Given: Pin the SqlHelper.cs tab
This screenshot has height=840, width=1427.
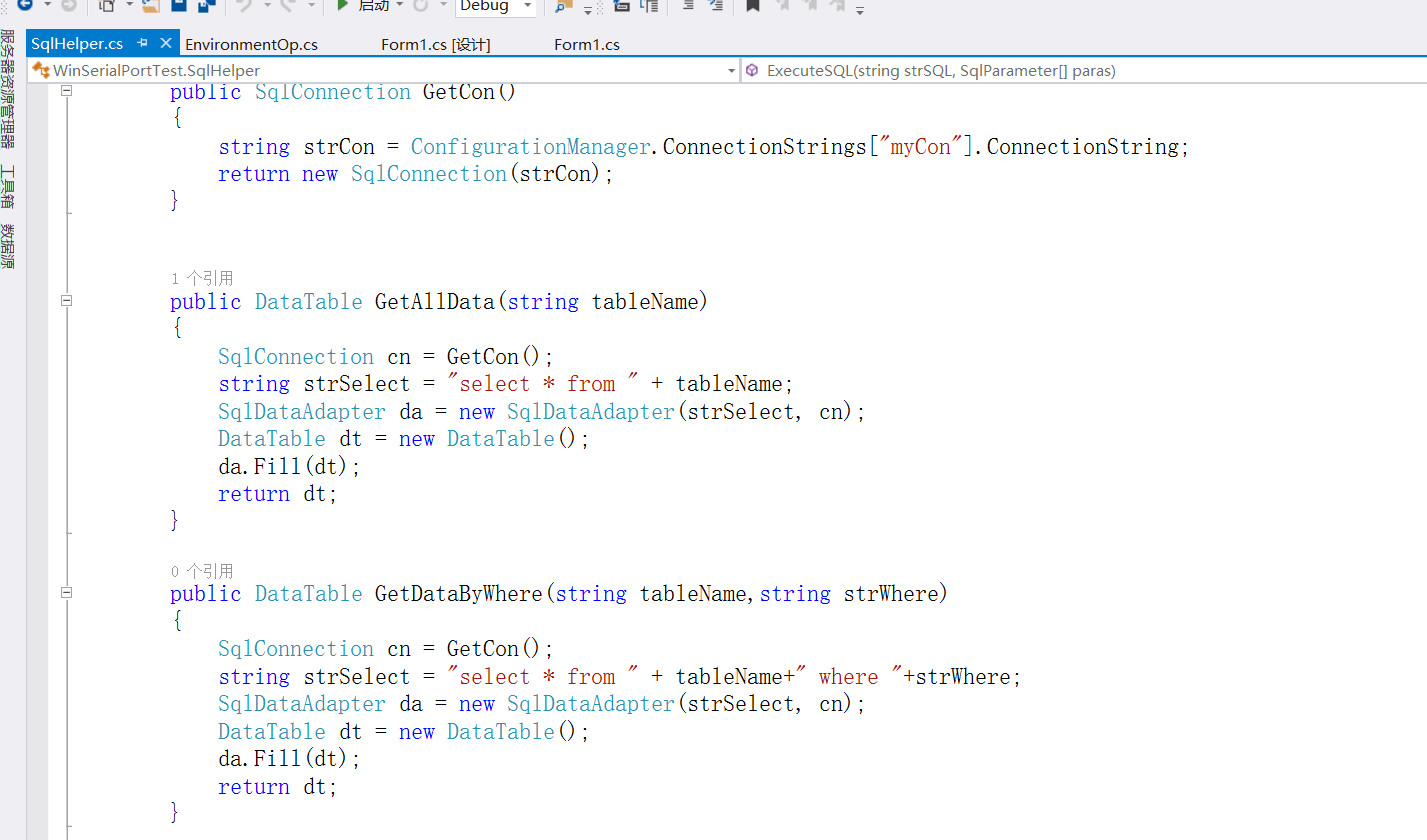Looking at the screenshot, I should pos(143,43).
